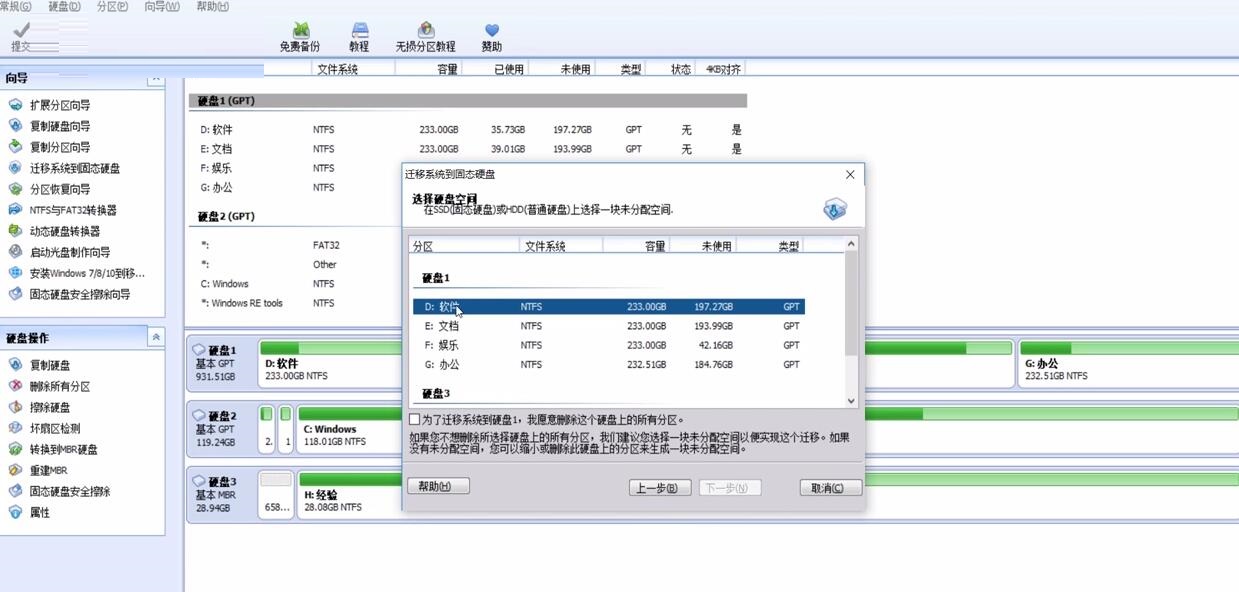Click the 容量 column header in dialog
Image resolution: width=1239 pixels, height=592 pixels.
coord(636,246)
